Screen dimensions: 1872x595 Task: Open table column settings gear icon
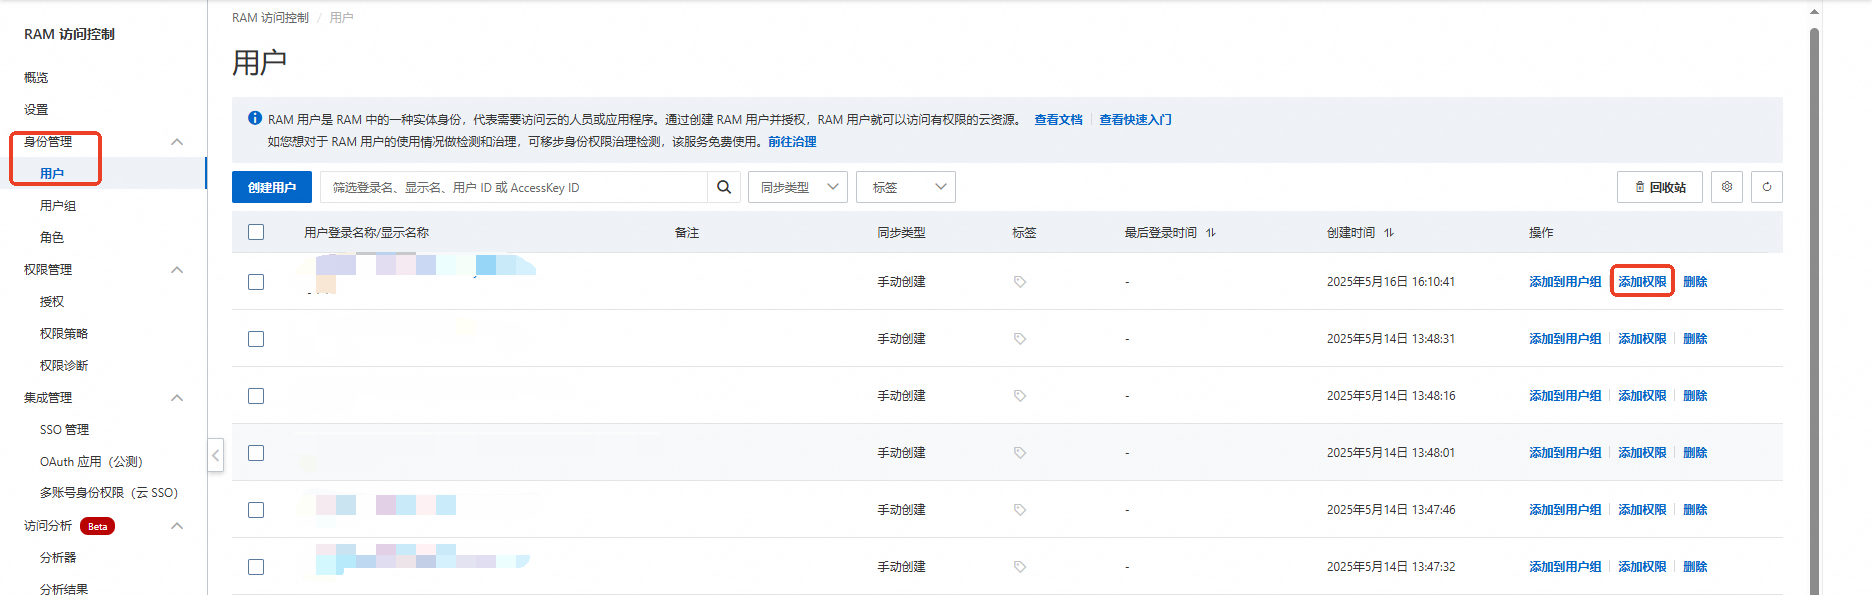[1727, 187]
